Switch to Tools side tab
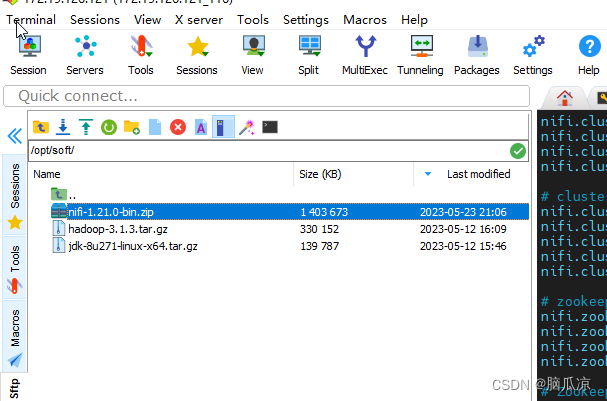 point(15,267)
